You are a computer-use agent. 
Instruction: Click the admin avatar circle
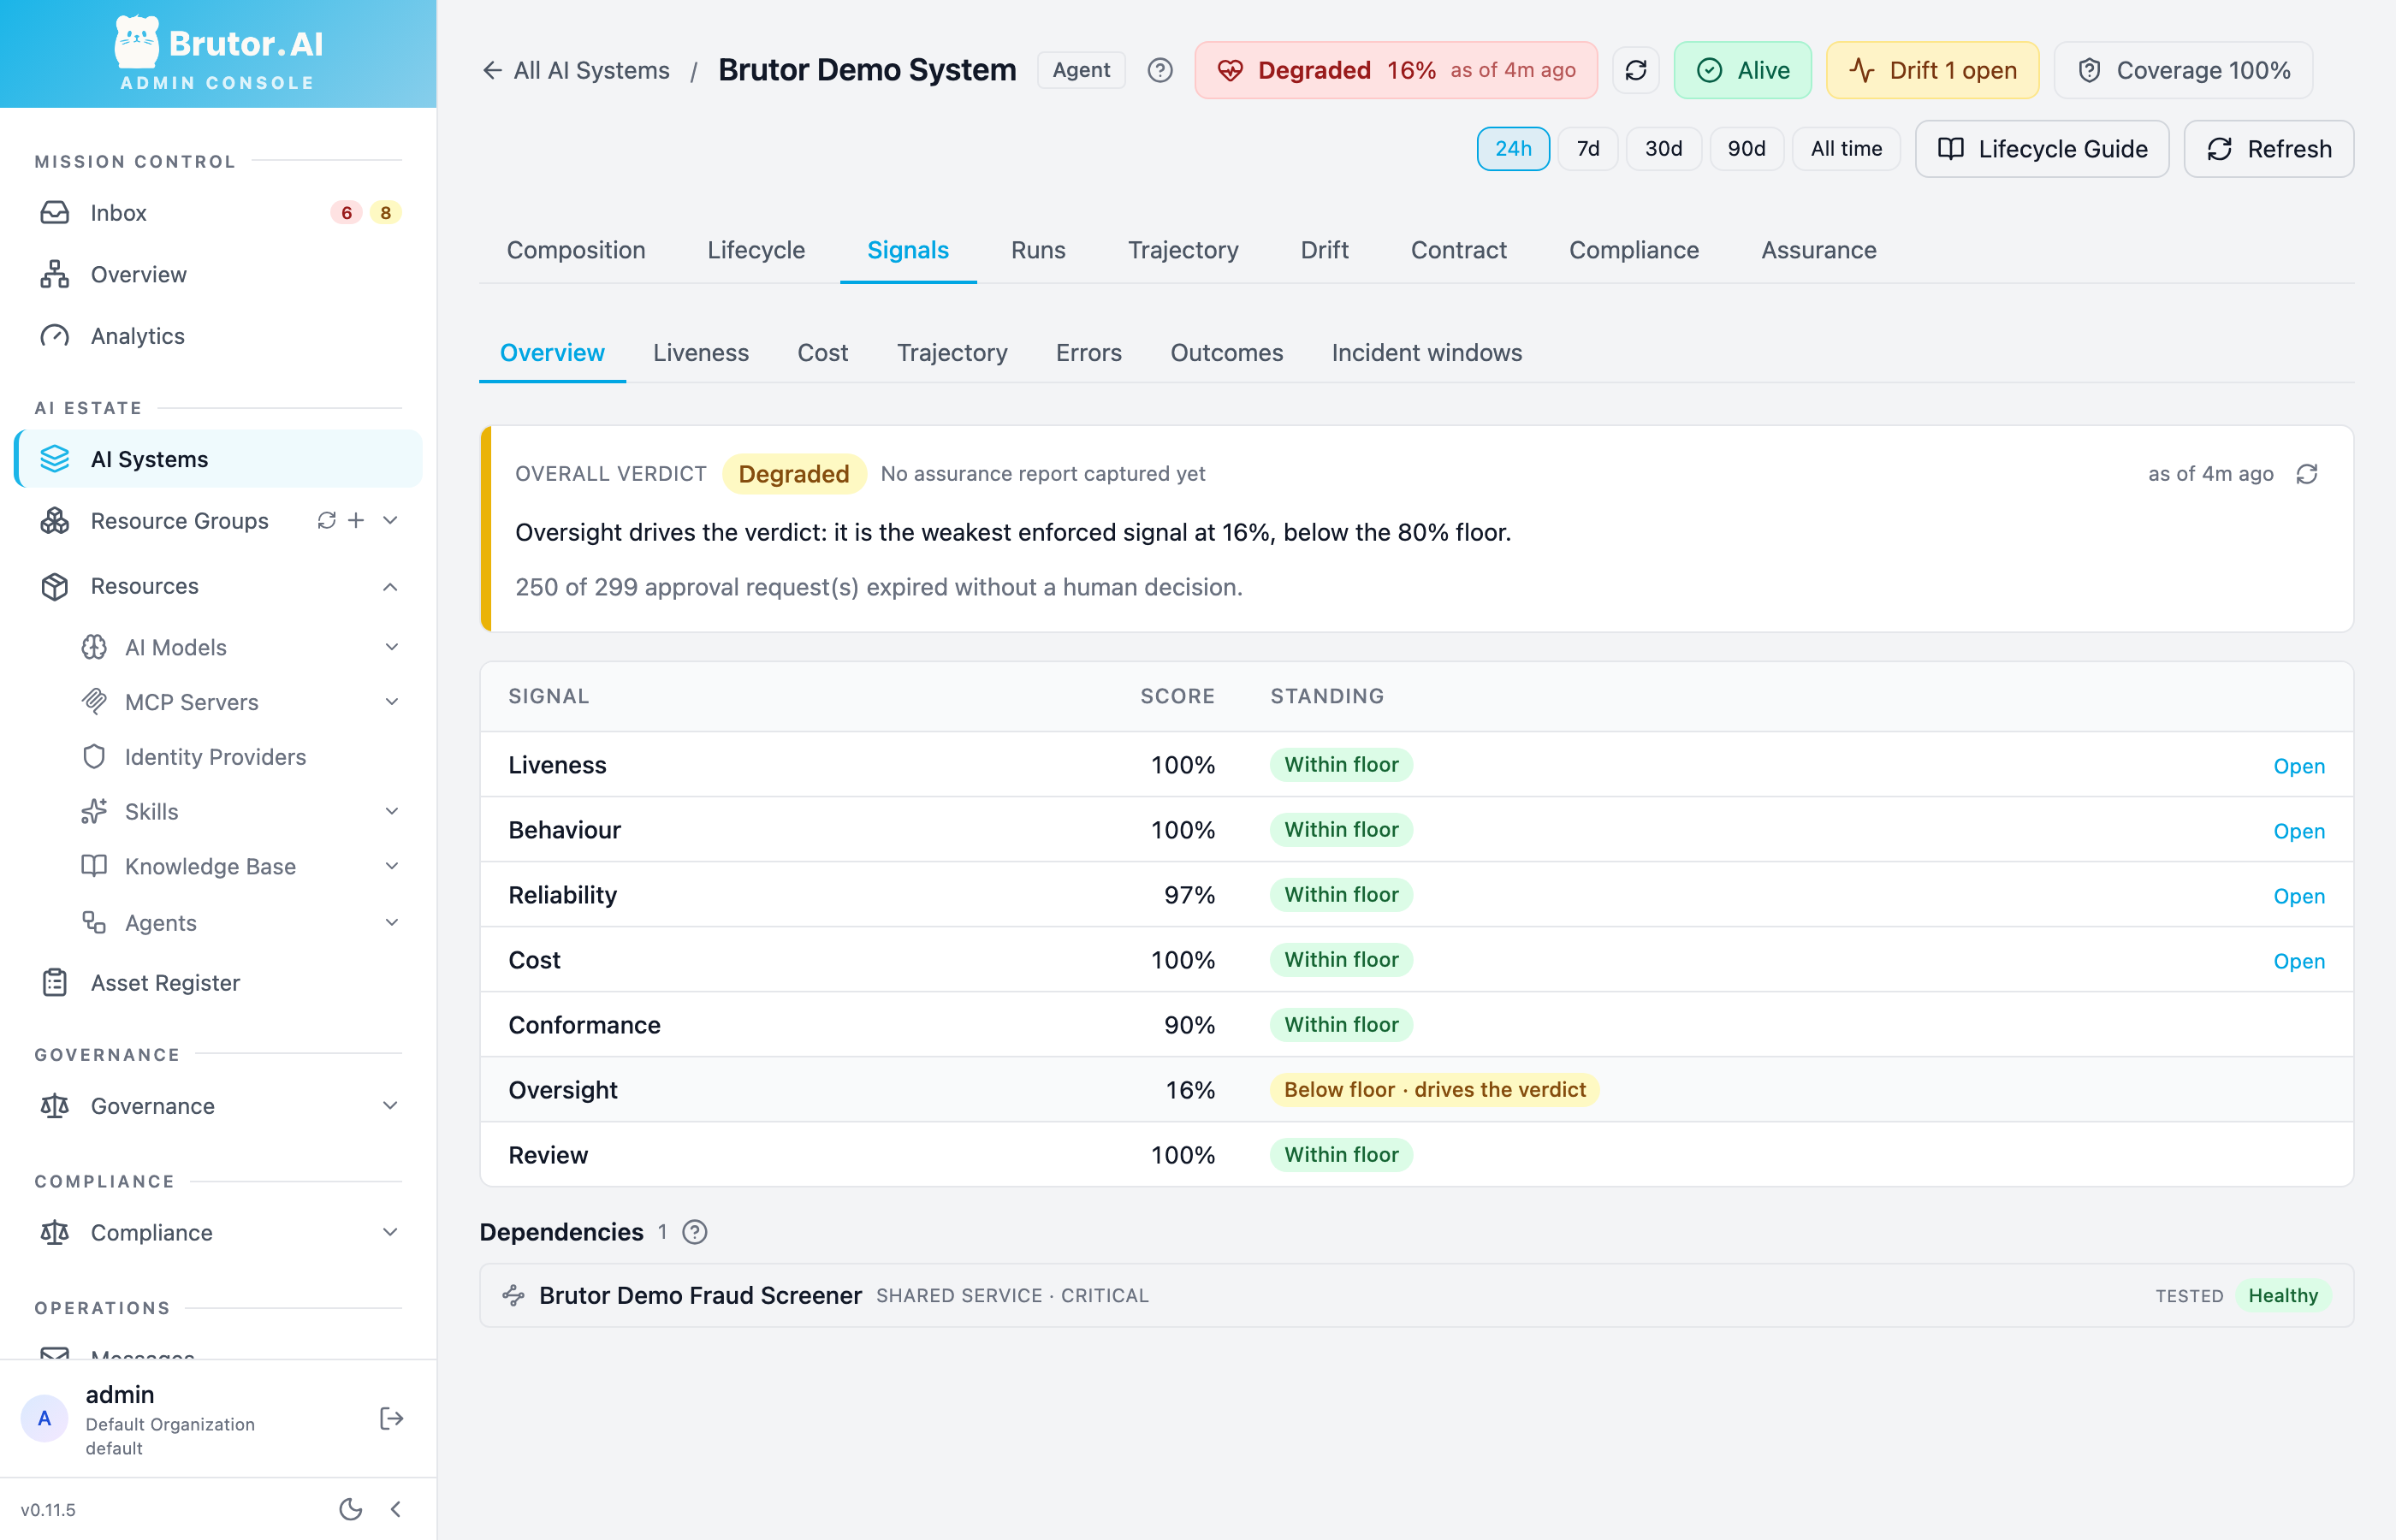coord(44,1418)
